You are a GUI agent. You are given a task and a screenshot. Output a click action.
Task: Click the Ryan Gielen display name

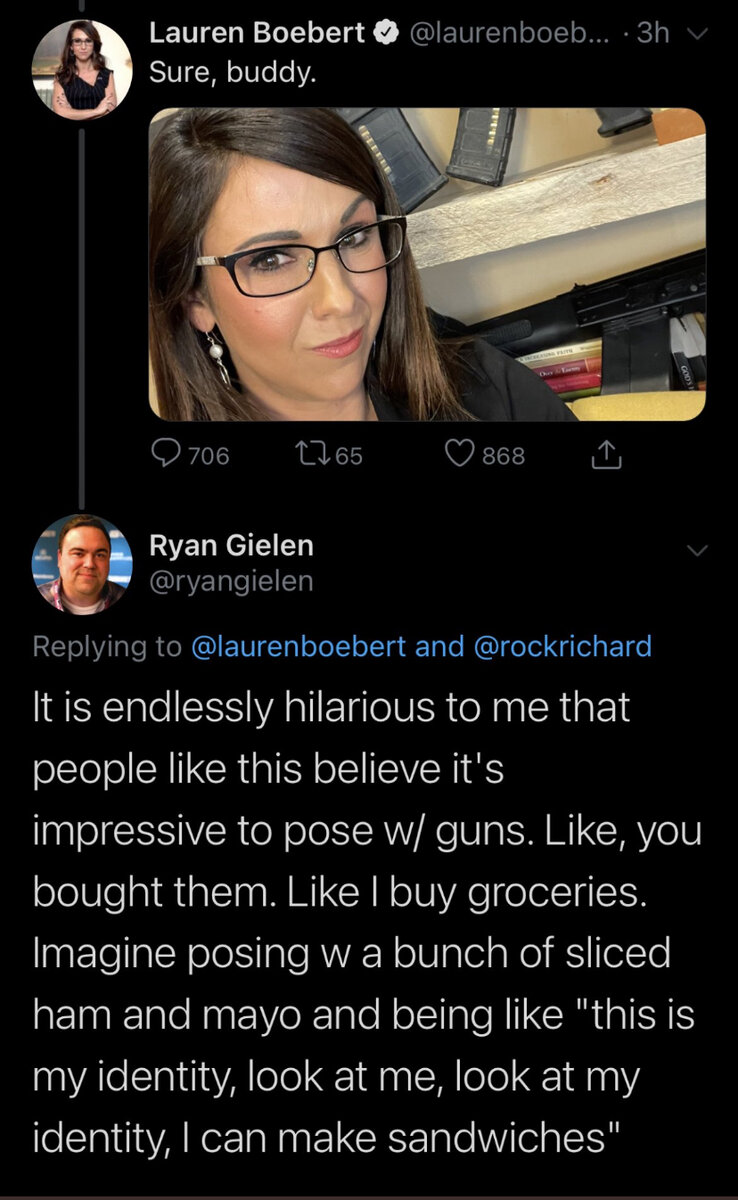pyautogui.click(x=231, y=545)
